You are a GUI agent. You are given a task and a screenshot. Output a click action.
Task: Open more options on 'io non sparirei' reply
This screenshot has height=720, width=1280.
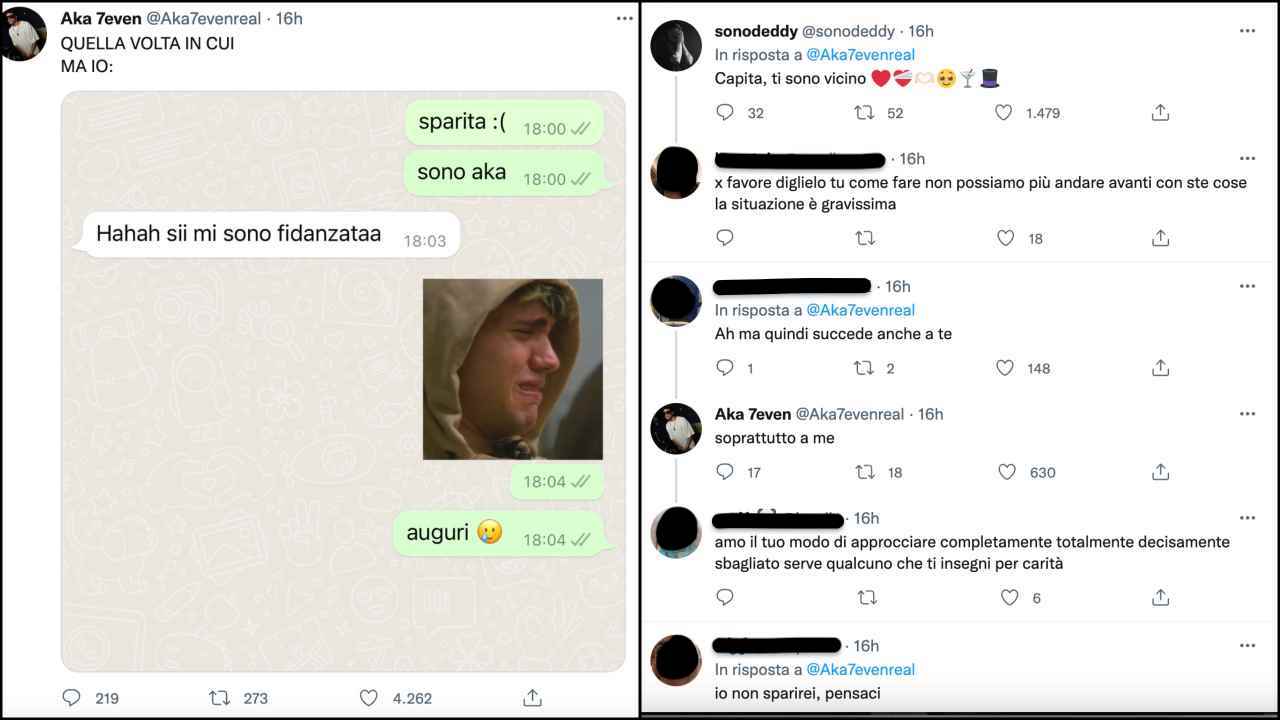coord(1247,645)
